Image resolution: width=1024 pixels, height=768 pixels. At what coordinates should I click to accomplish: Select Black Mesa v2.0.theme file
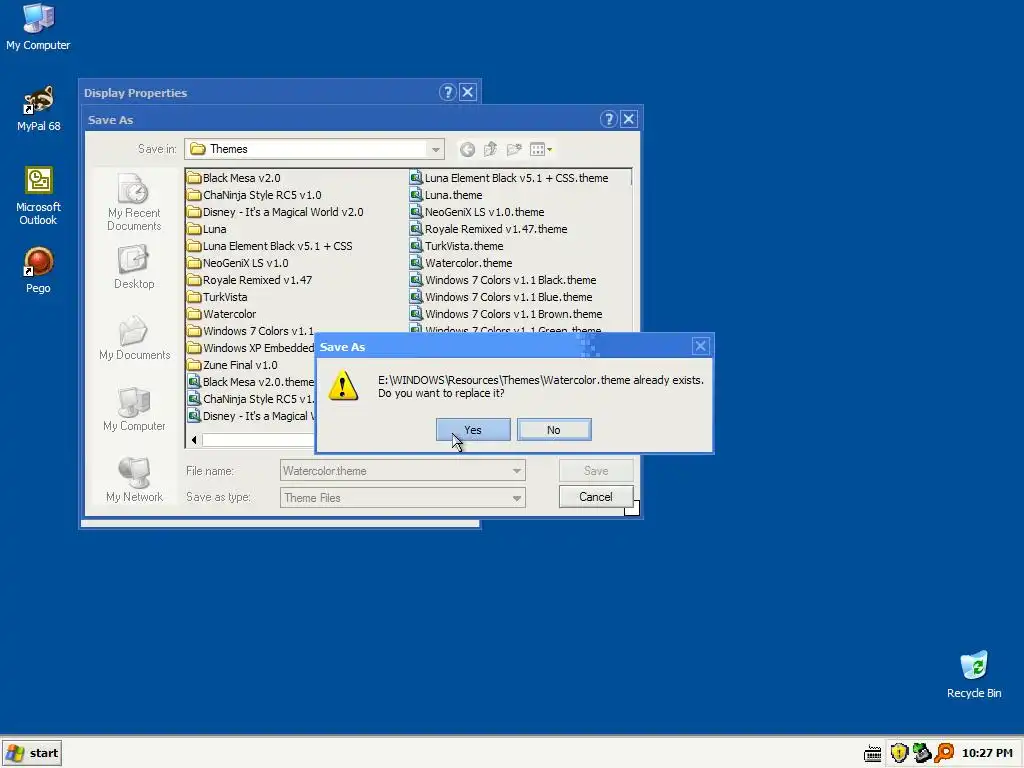coord(251,381)
